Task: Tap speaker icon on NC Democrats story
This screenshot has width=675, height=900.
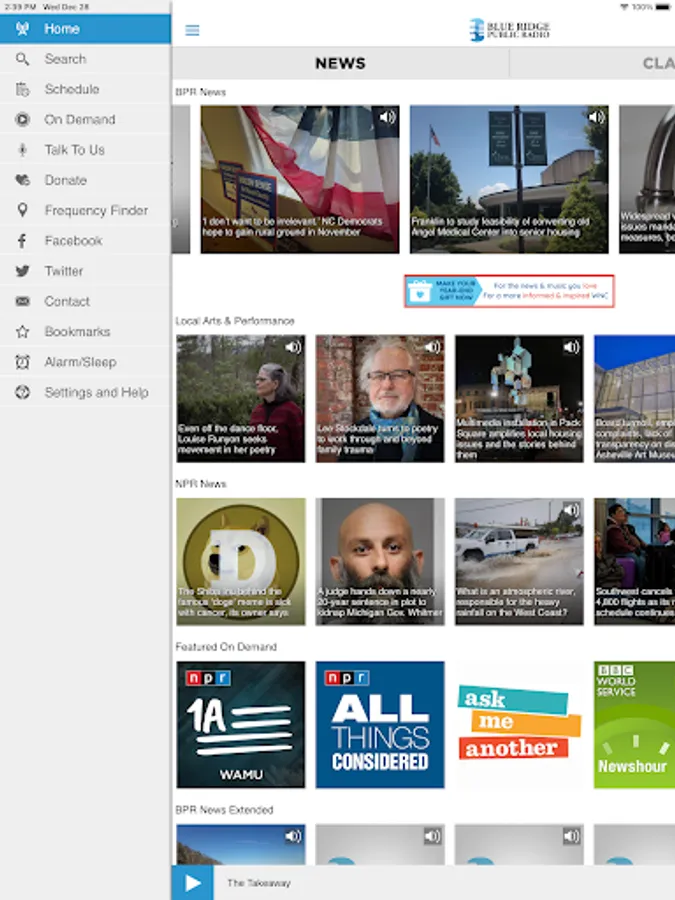Action: (x=387, y=117)
